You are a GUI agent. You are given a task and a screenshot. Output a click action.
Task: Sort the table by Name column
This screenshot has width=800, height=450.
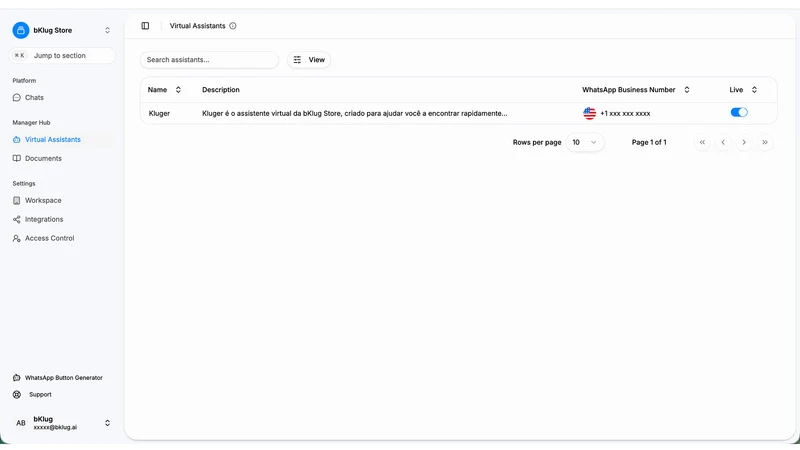click(164, 90)
